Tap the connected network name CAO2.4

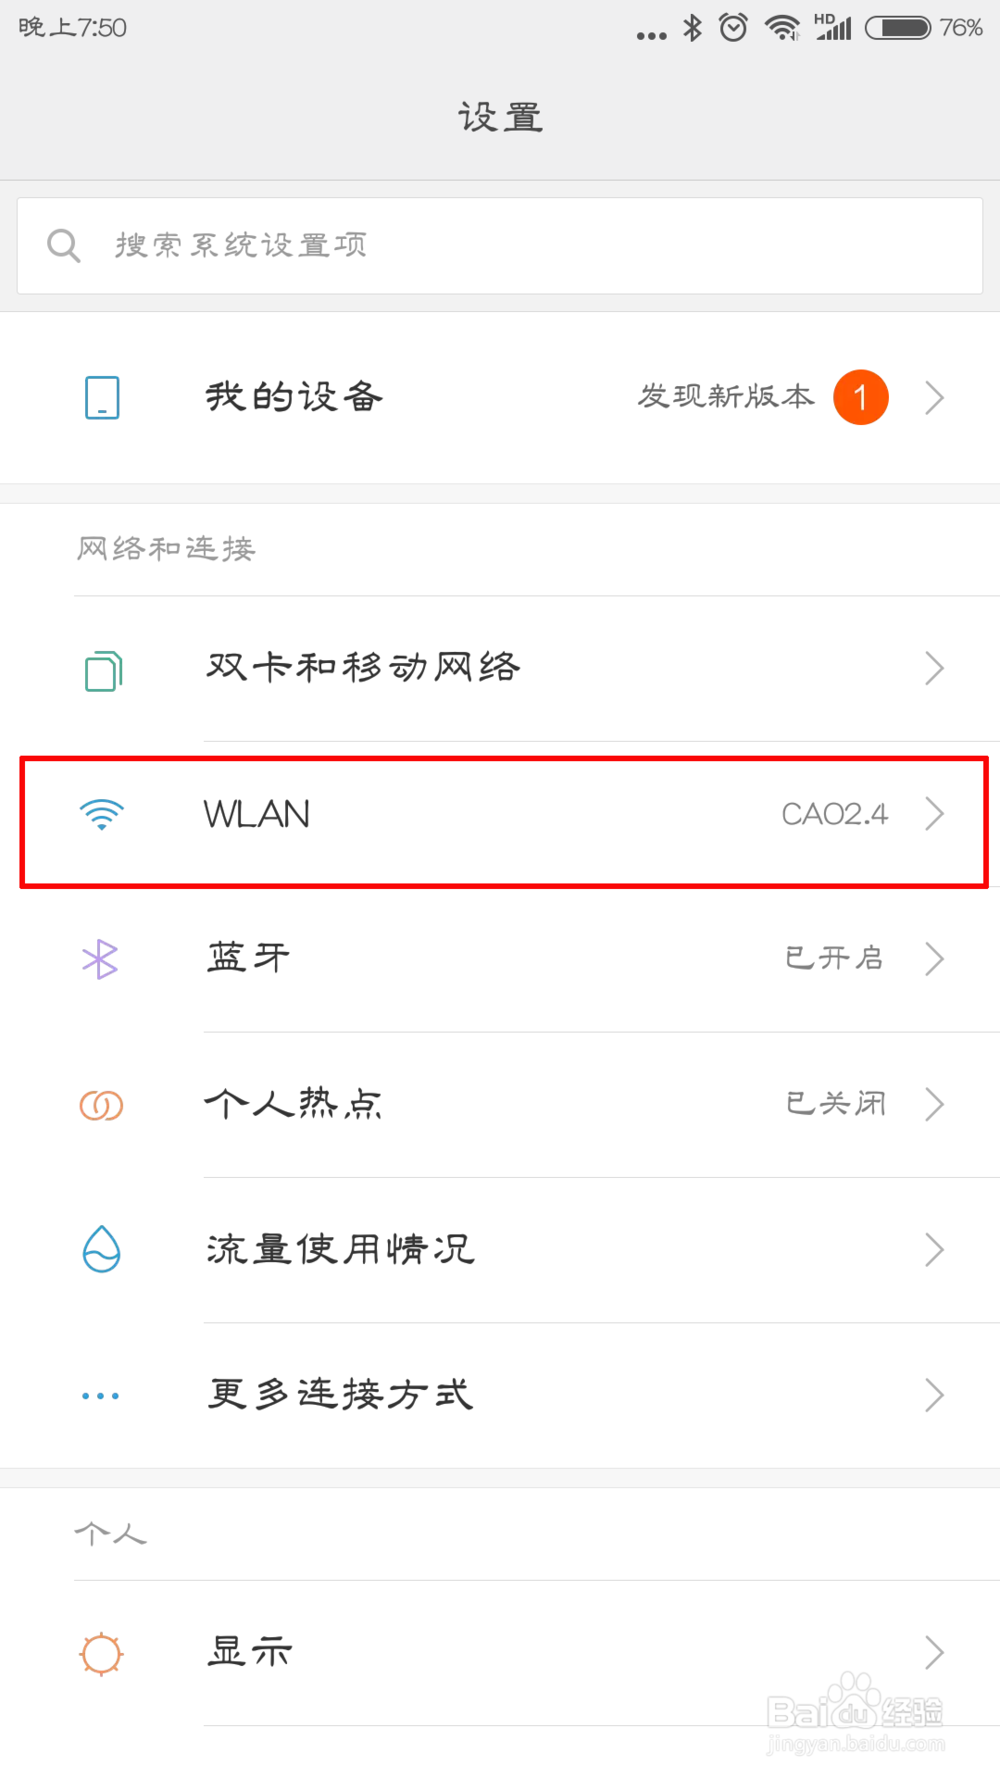(x=834, y=814)
